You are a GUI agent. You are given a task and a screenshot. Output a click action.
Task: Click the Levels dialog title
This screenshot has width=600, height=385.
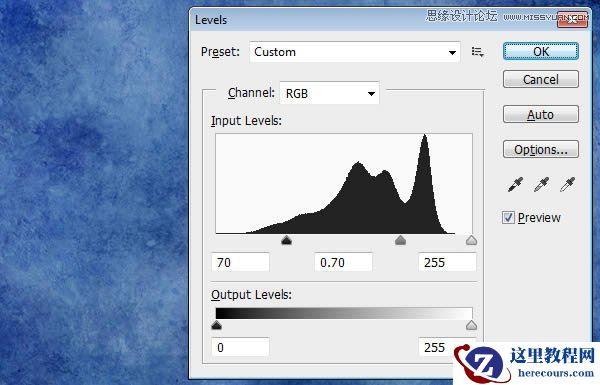pyautogui.click(x=211, y=20)
